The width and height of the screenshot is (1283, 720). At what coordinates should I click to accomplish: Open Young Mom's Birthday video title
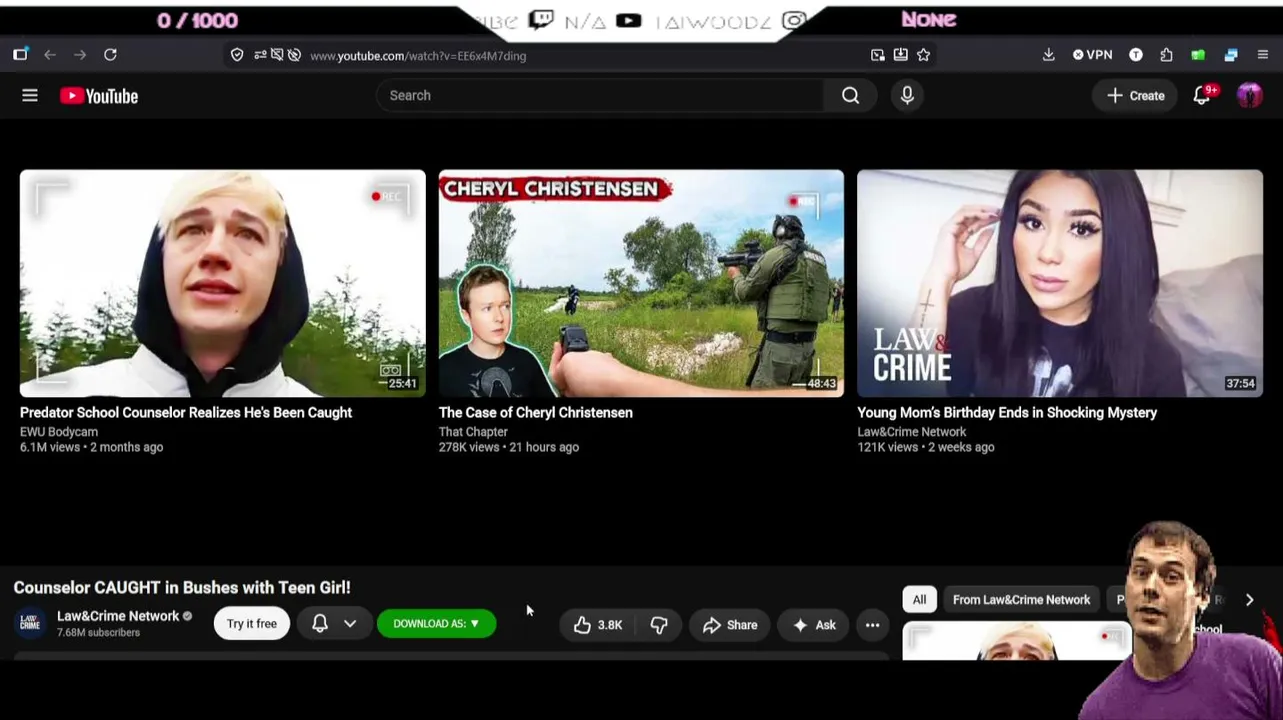pos(1007,412)
